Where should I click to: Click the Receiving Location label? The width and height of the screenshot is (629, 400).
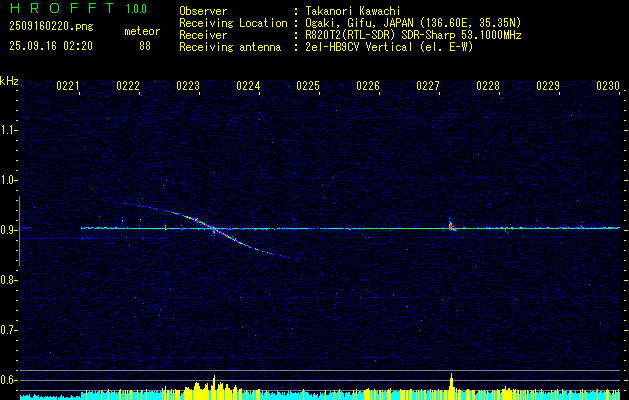233,23
